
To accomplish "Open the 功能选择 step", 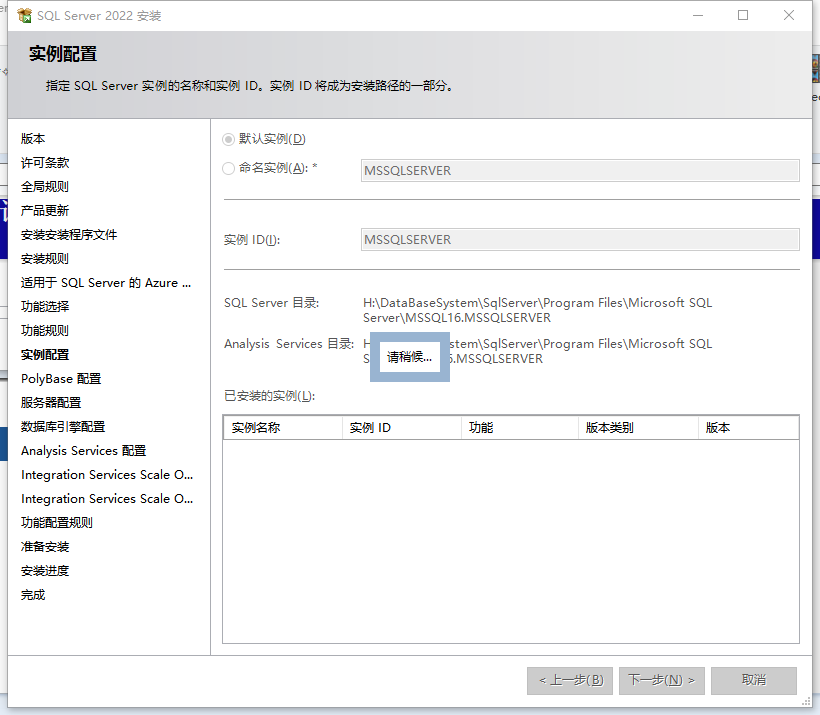I will pyautogui.click(x=45, y=307).
